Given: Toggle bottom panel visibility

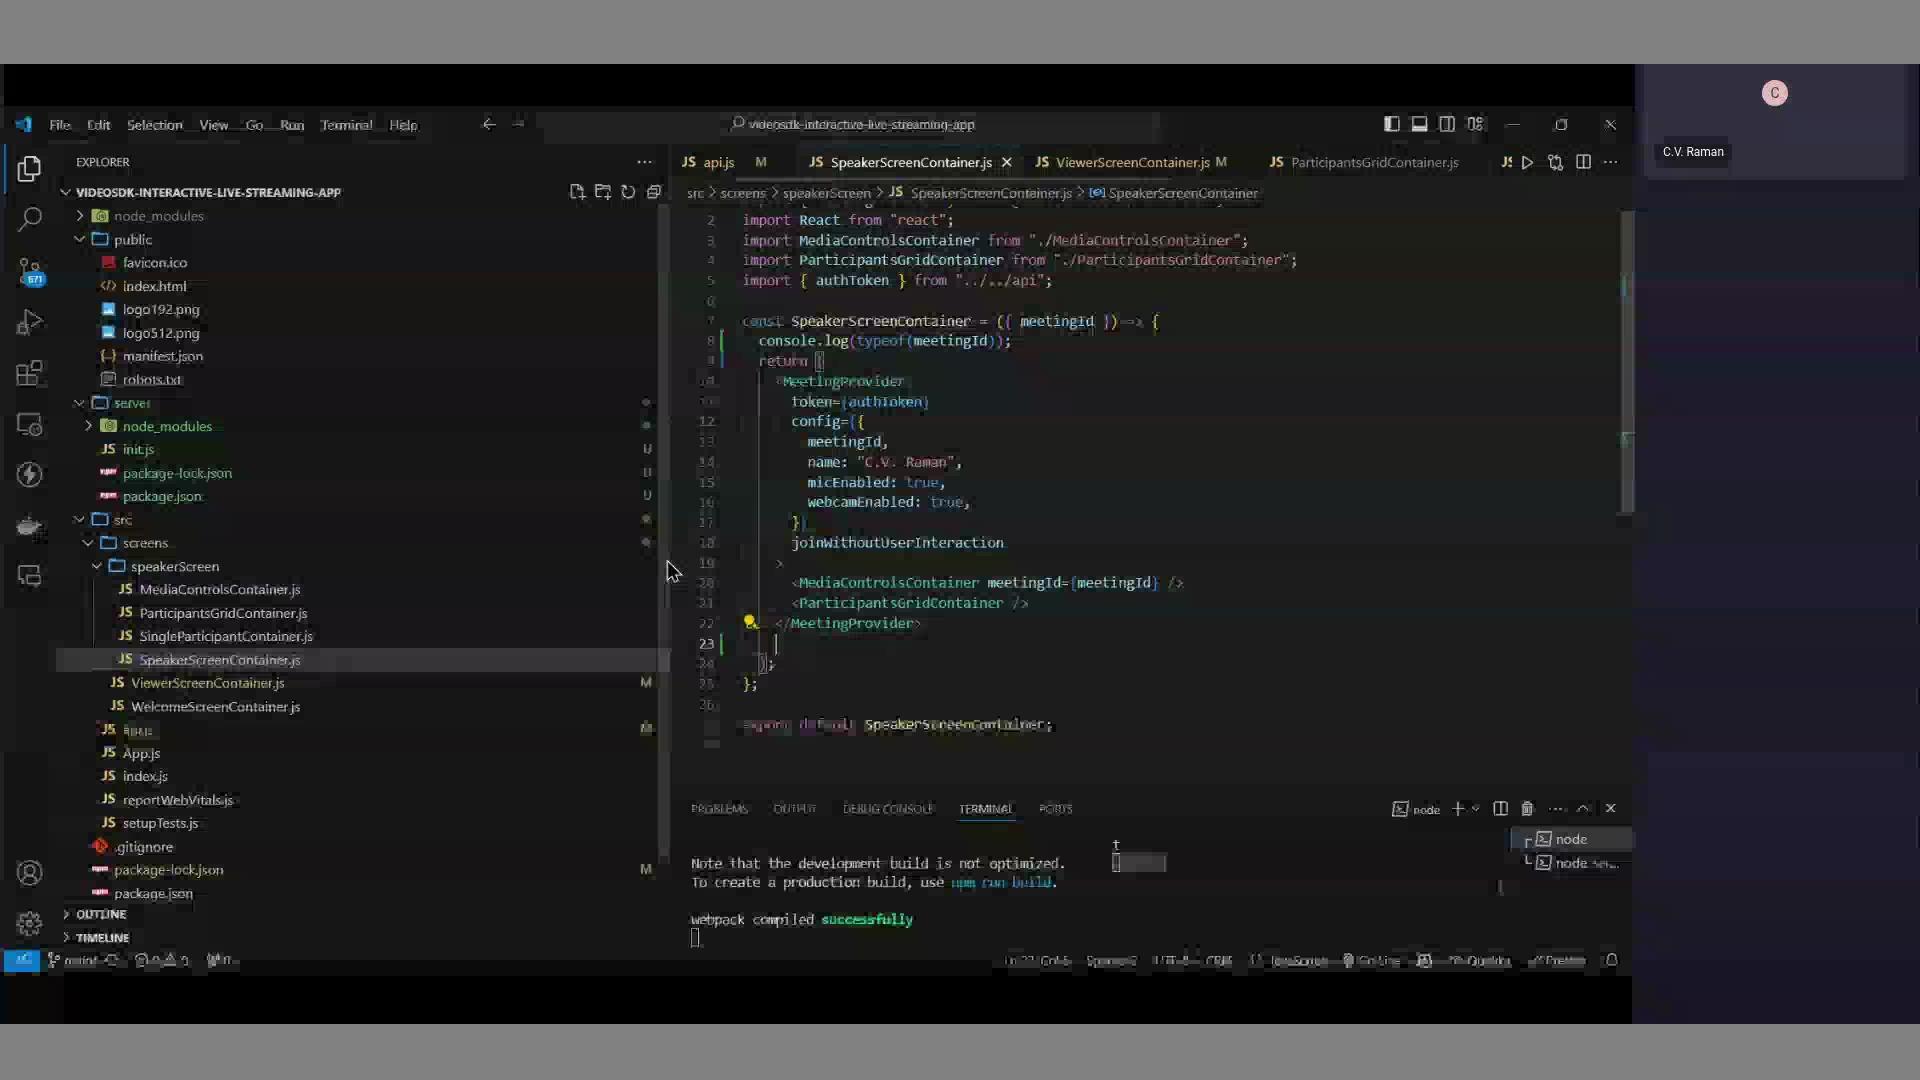Looking at the screenshot, I should (x=1419, y=124).
